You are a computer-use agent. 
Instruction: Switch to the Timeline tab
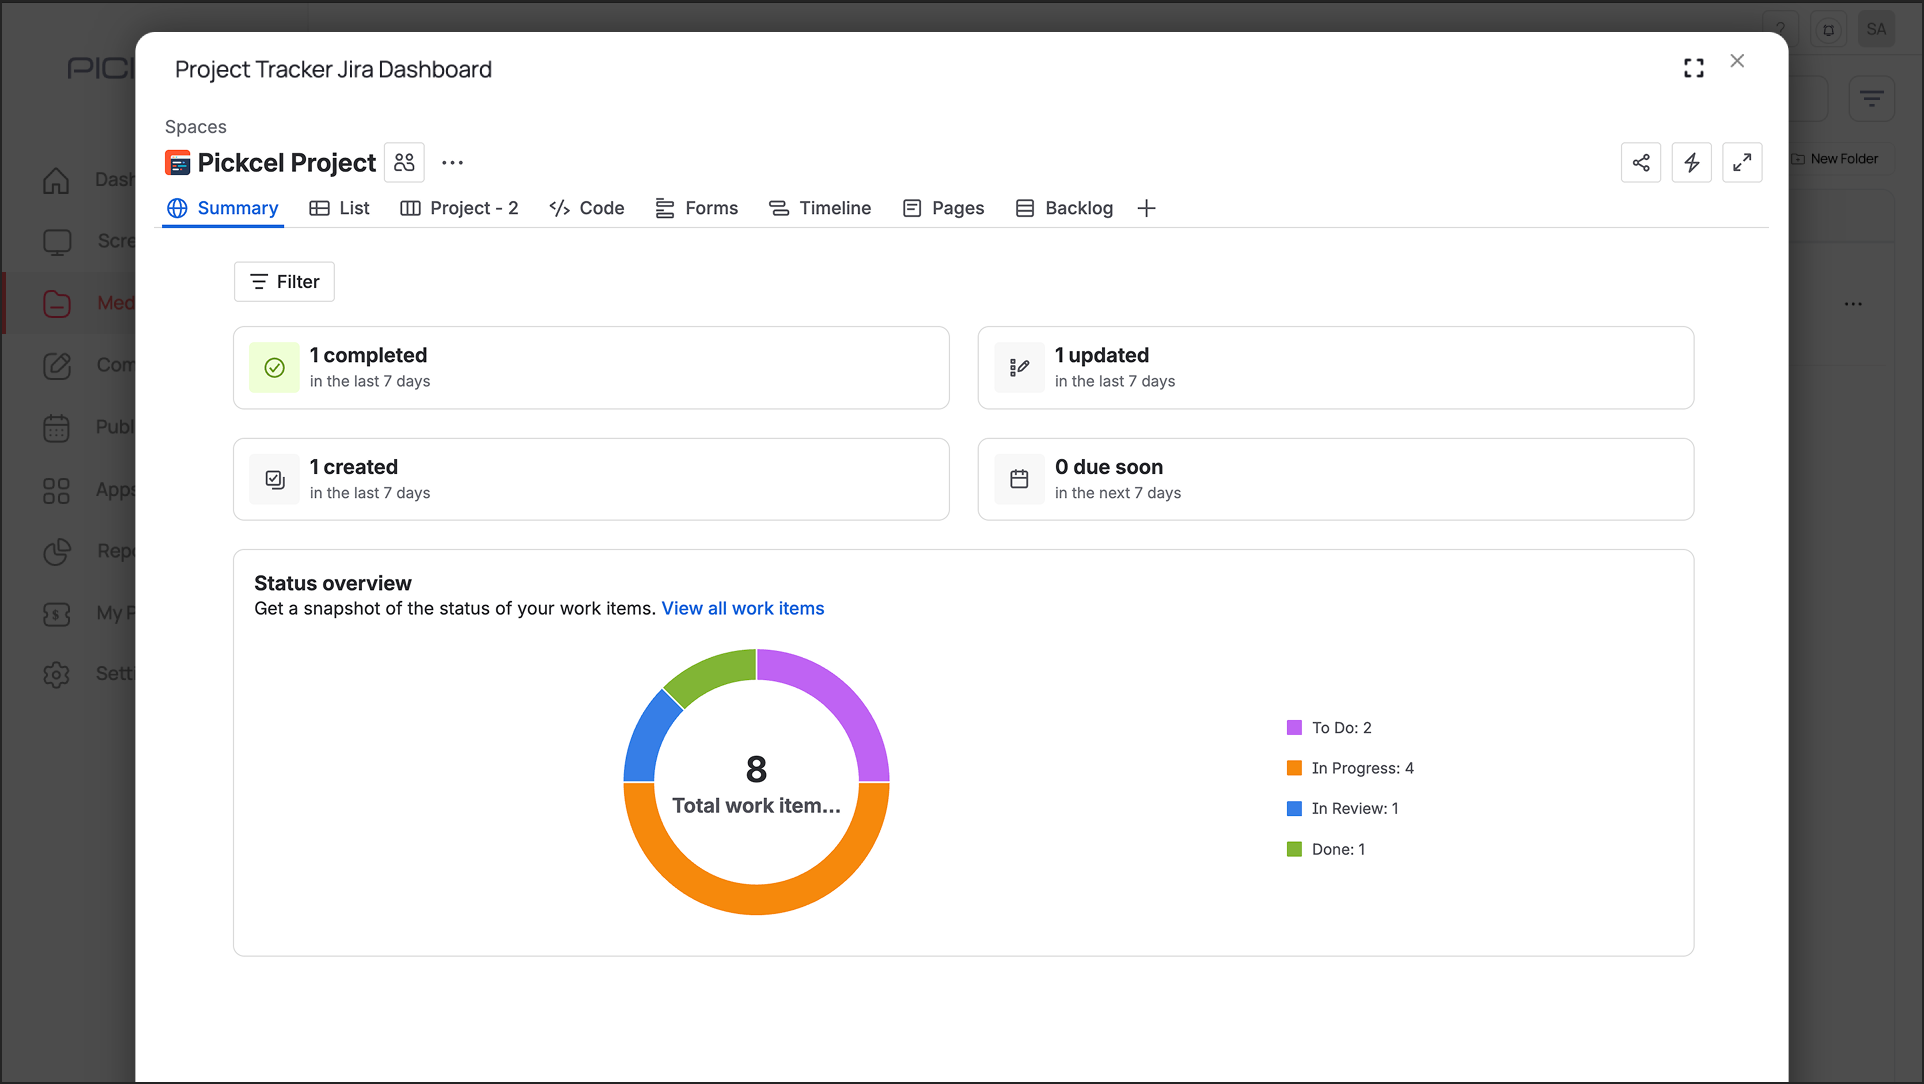[820, 208]
